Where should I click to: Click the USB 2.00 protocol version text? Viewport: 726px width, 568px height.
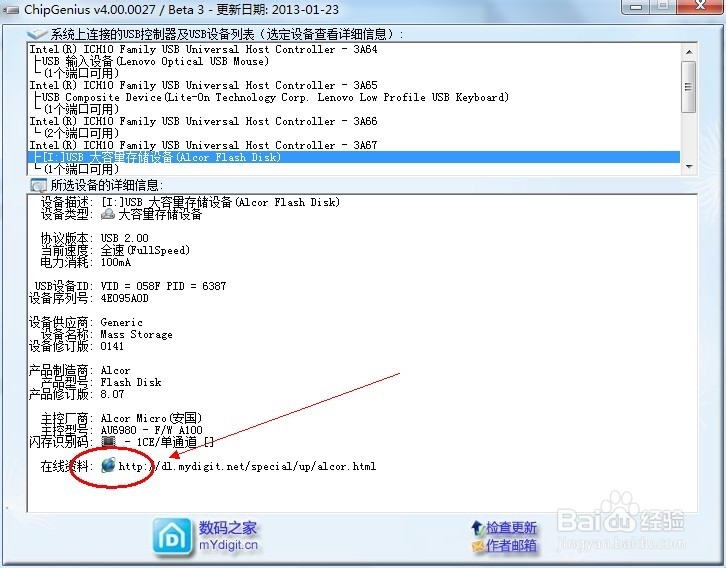125,238
